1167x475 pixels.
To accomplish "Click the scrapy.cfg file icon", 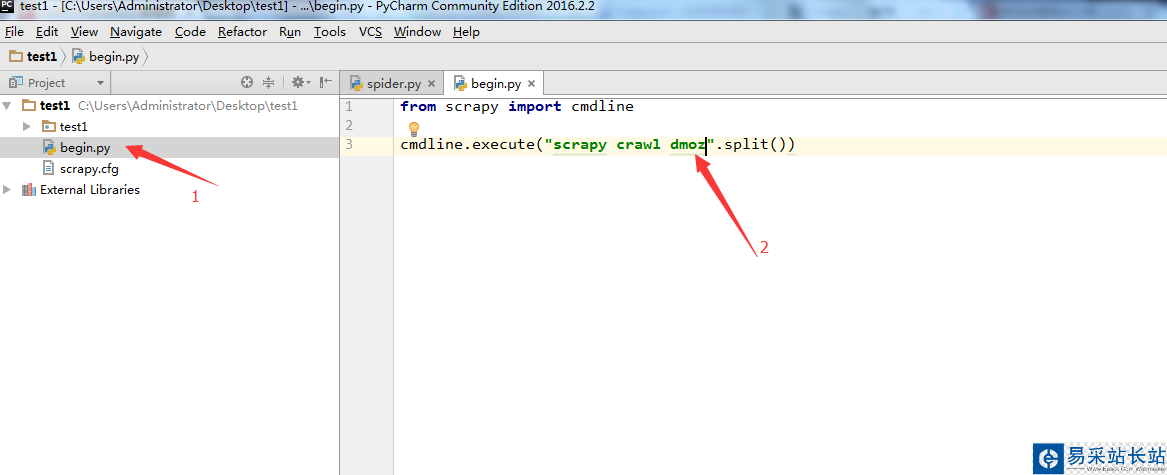I will pyautogui.click(x=48, y=168).
